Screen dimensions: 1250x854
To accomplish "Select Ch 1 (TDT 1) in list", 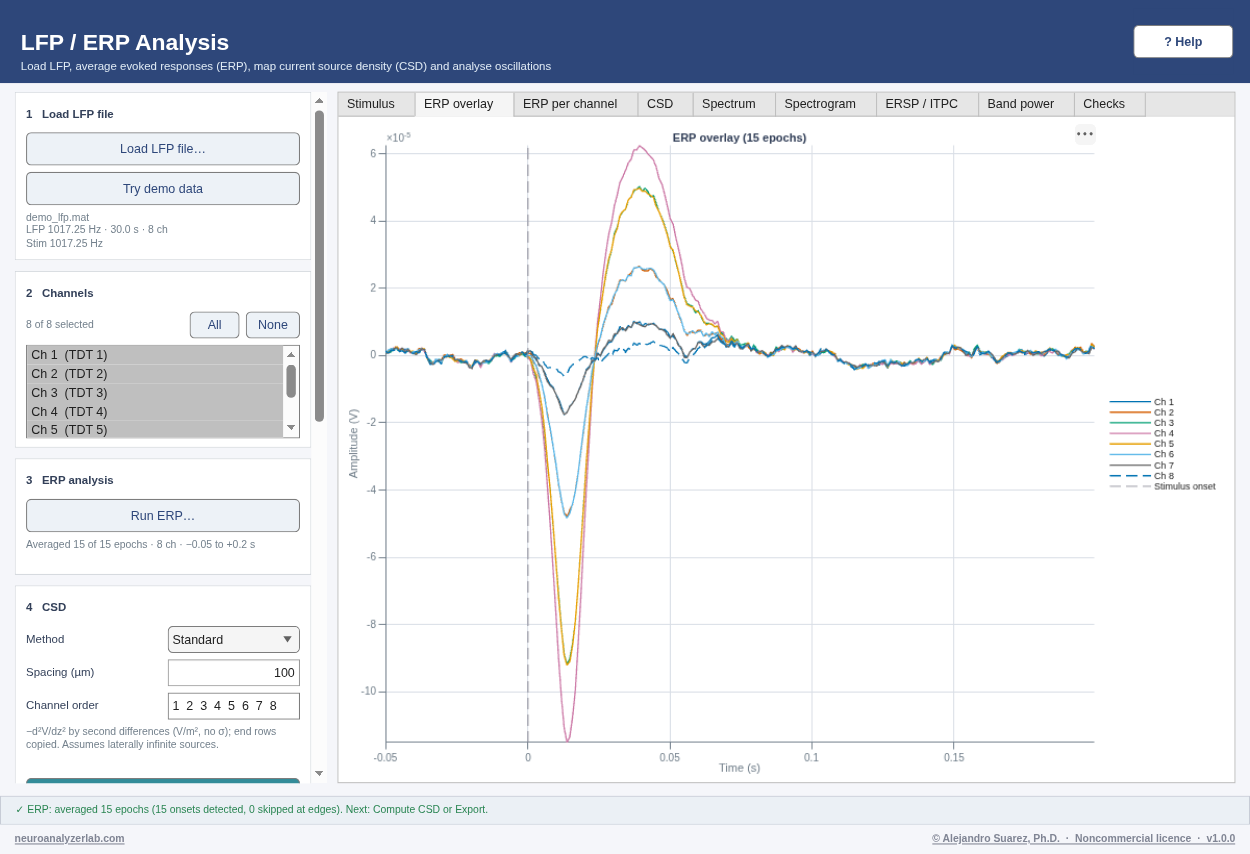I will pyautogui.click(x=155, y=355).
